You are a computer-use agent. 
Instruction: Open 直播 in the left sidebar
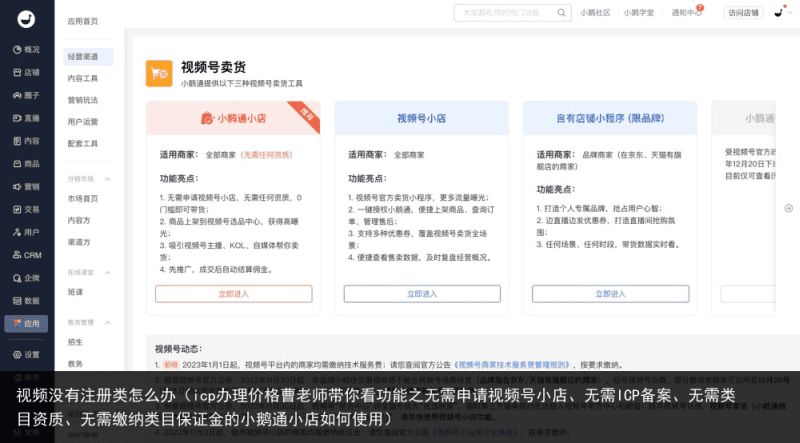click(x=26, y=118)
